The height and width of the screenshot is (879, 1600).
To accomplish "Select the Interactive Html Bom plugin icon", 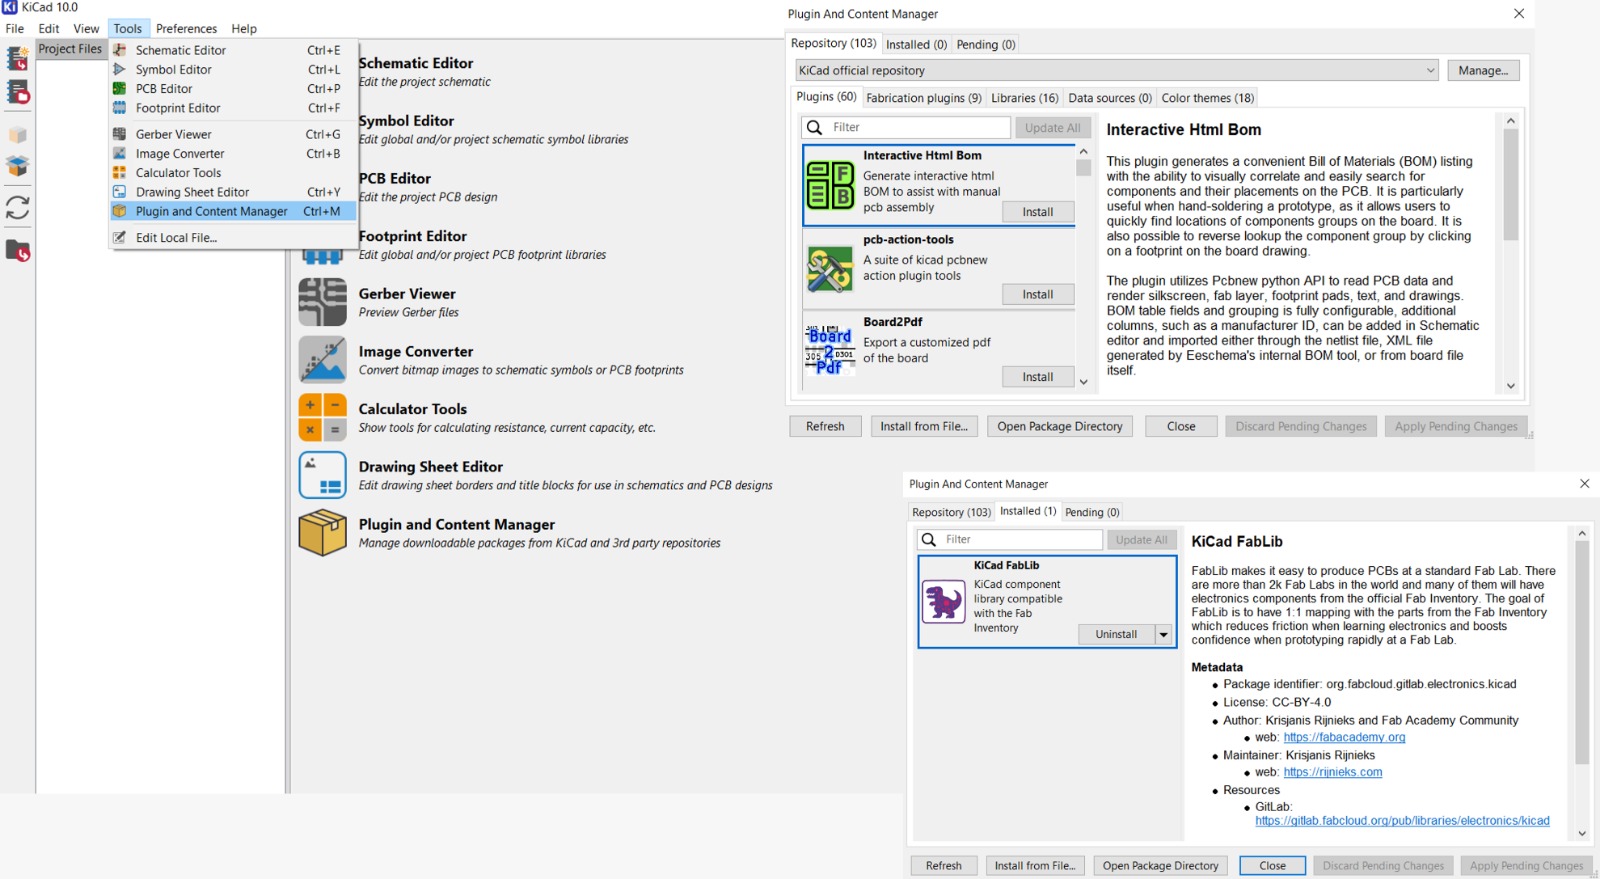I will [x=830, y=185].
